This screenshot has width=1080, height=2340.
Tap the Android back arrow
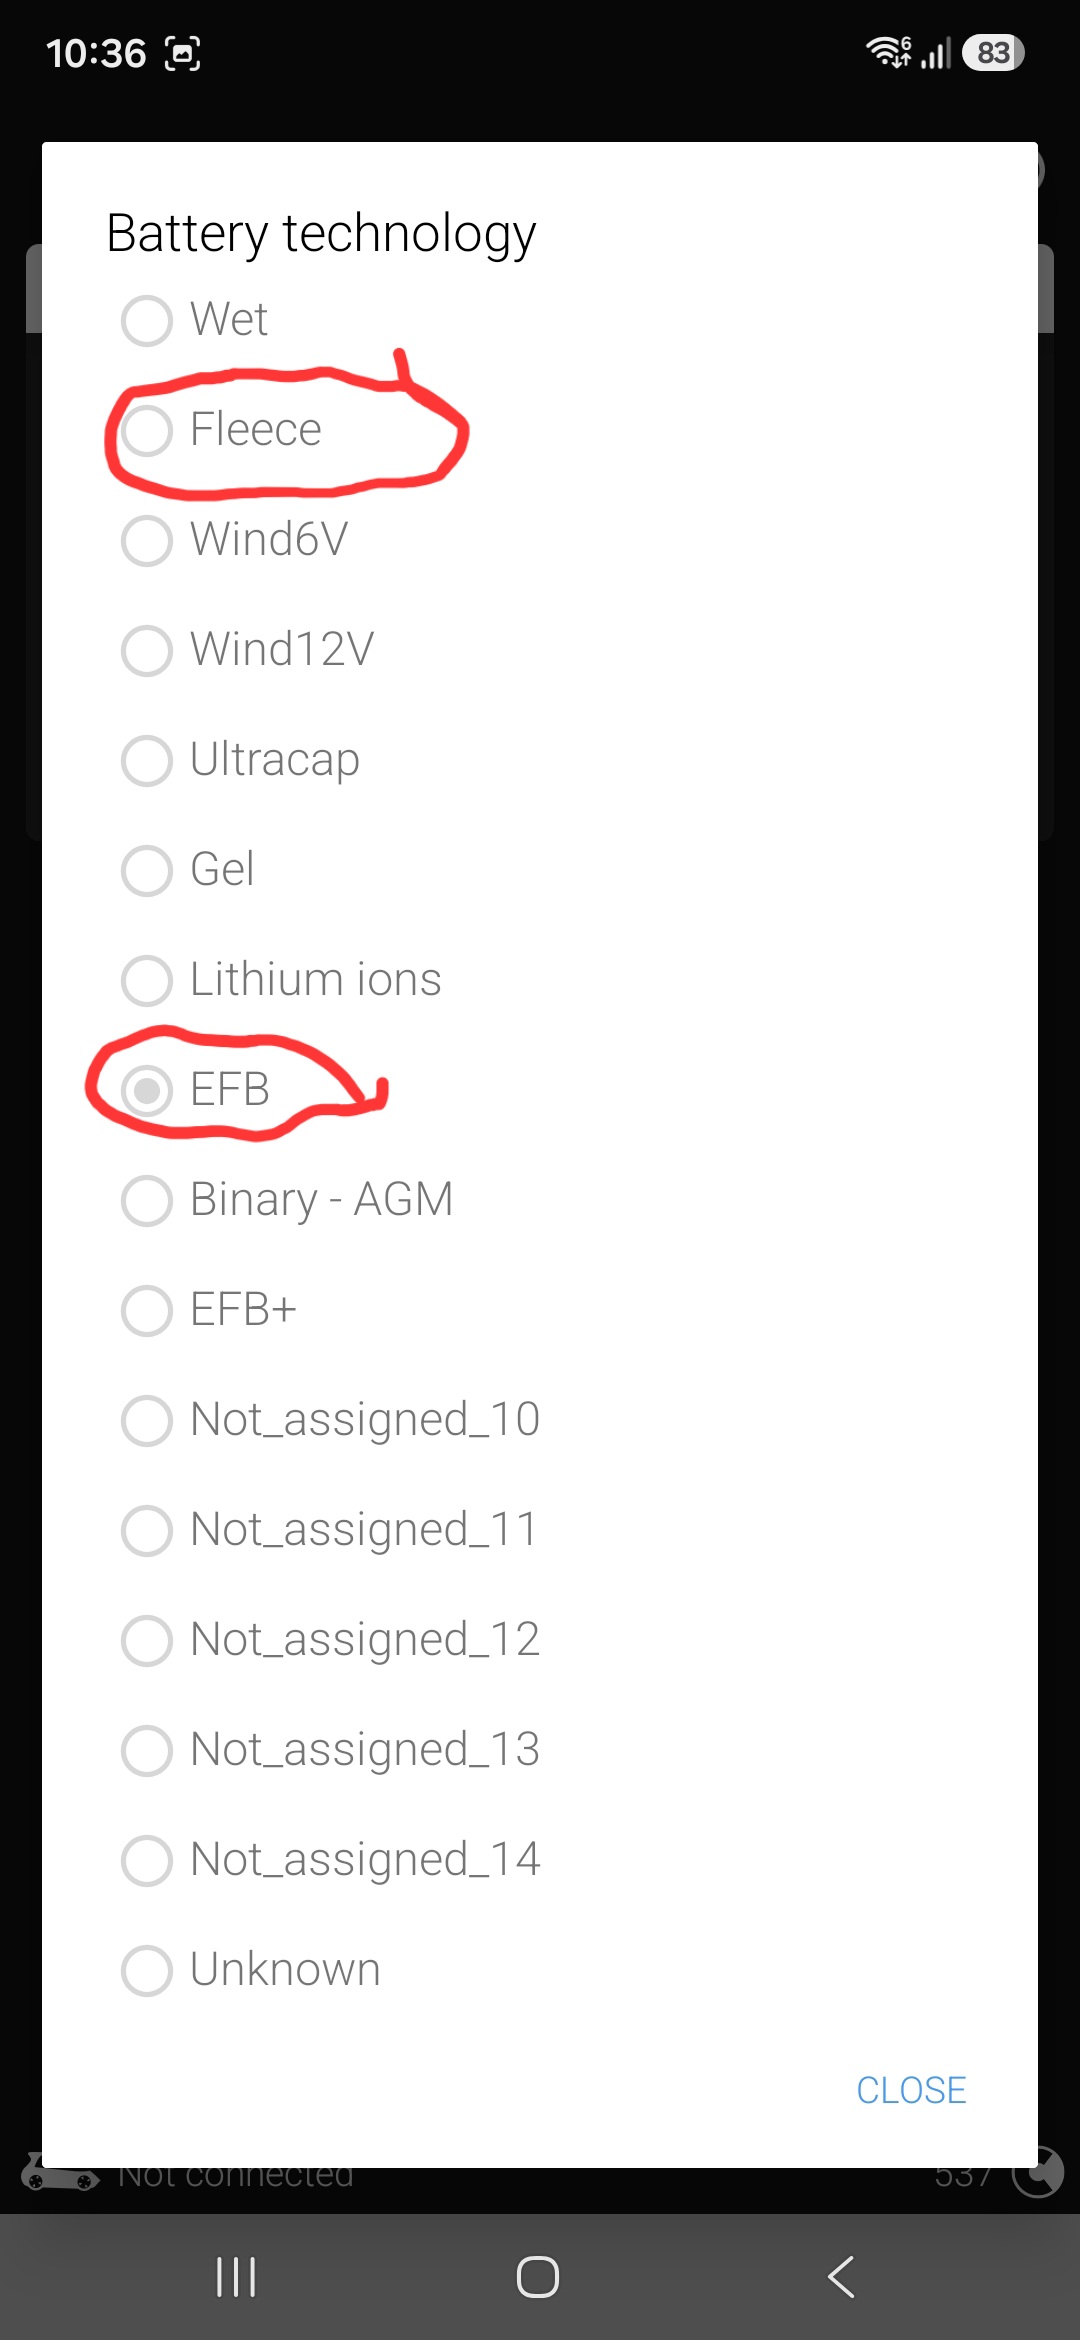coord(841,2277)
